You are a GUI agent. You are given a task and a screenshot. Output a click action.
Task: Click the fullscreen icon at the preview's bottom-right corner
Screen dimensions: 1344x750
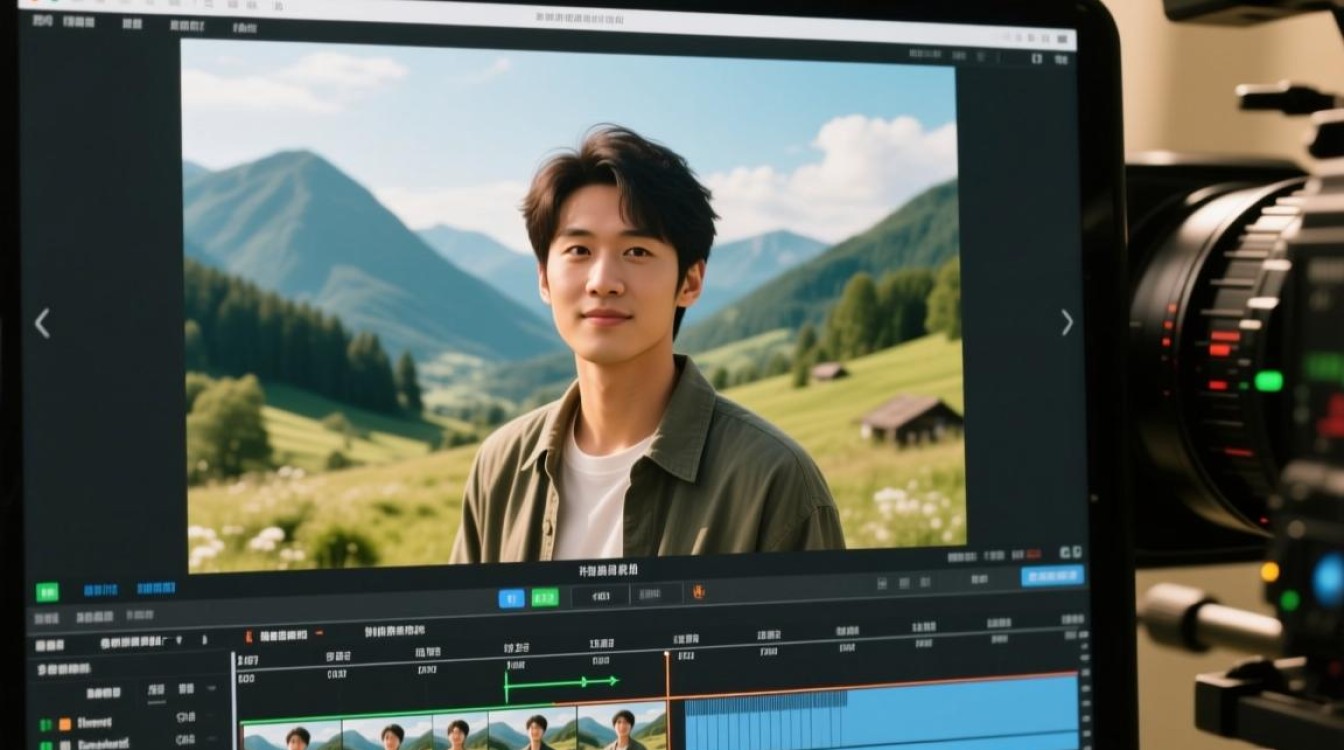tap(1076, 551)
